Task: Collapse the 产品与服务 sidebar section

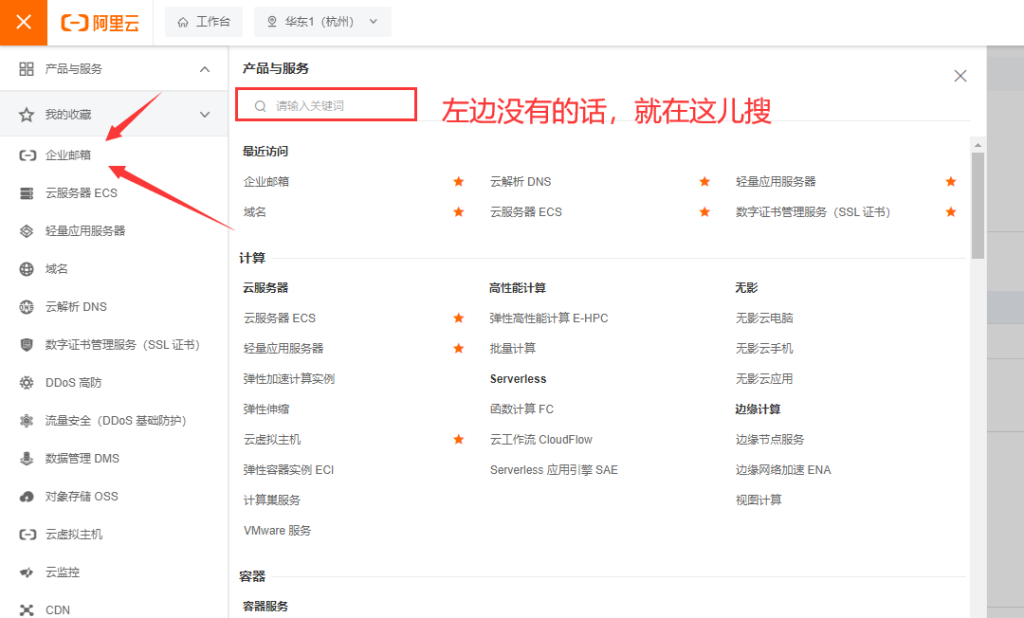Action: tap(204, 69)
